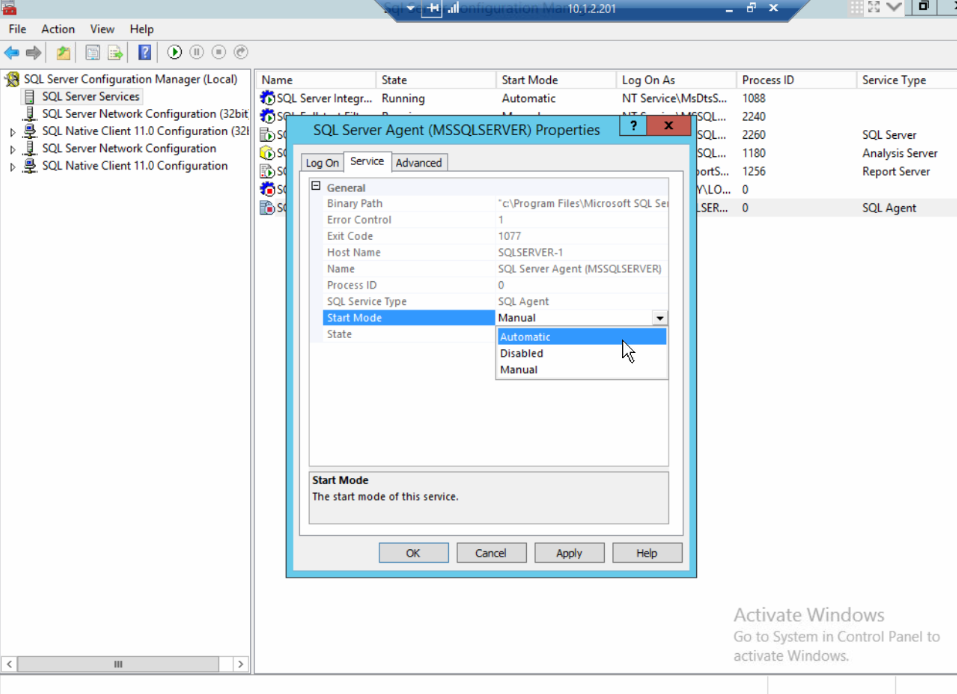957x694 pixels.
Task: Select SQL Server Services in the tree
Action: 90,96
